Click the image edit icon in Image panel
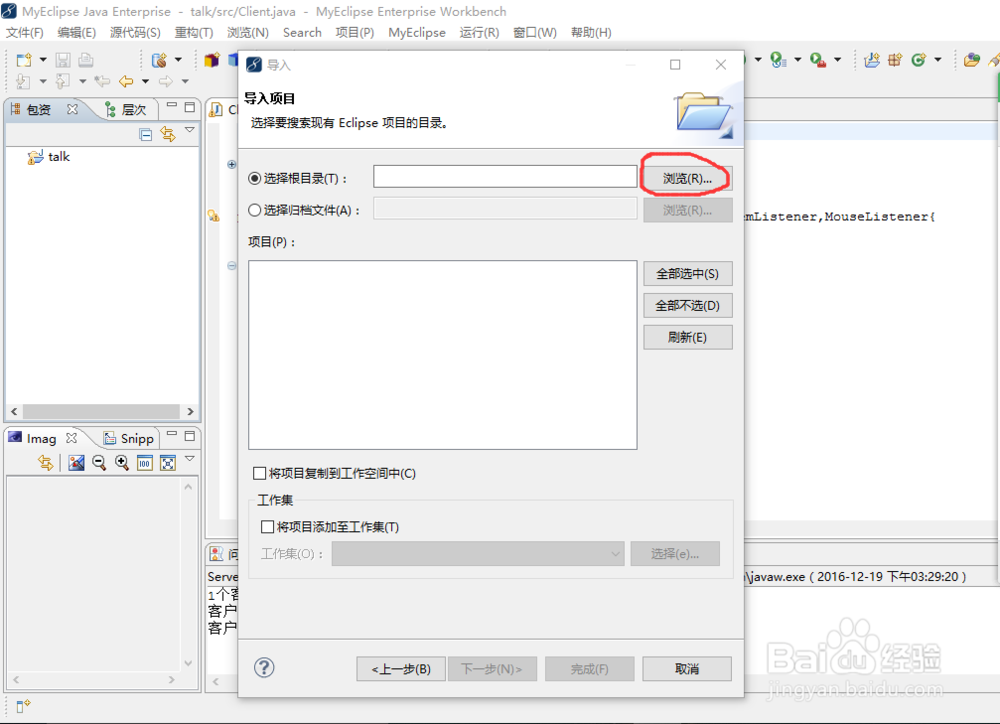 77,462
